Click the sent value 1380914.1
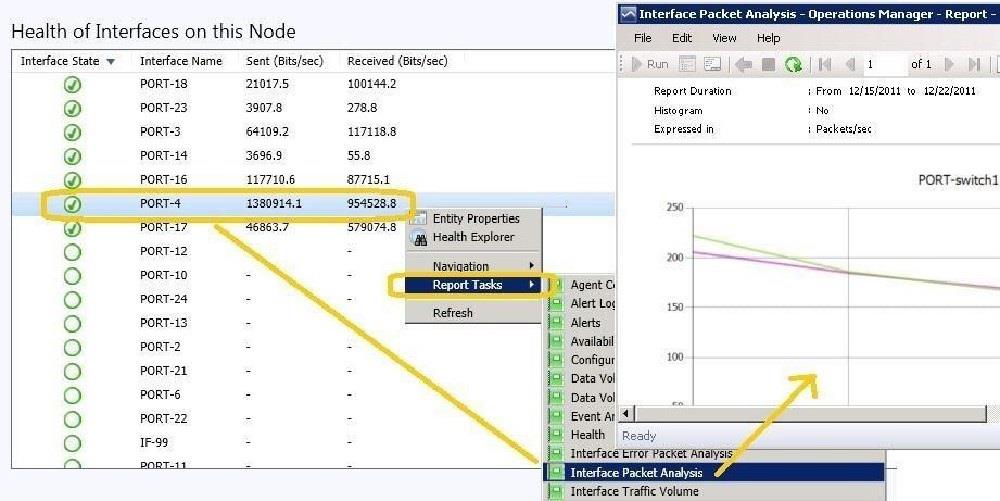Viewport: 1000px width, 501px height. pos(274,204)
